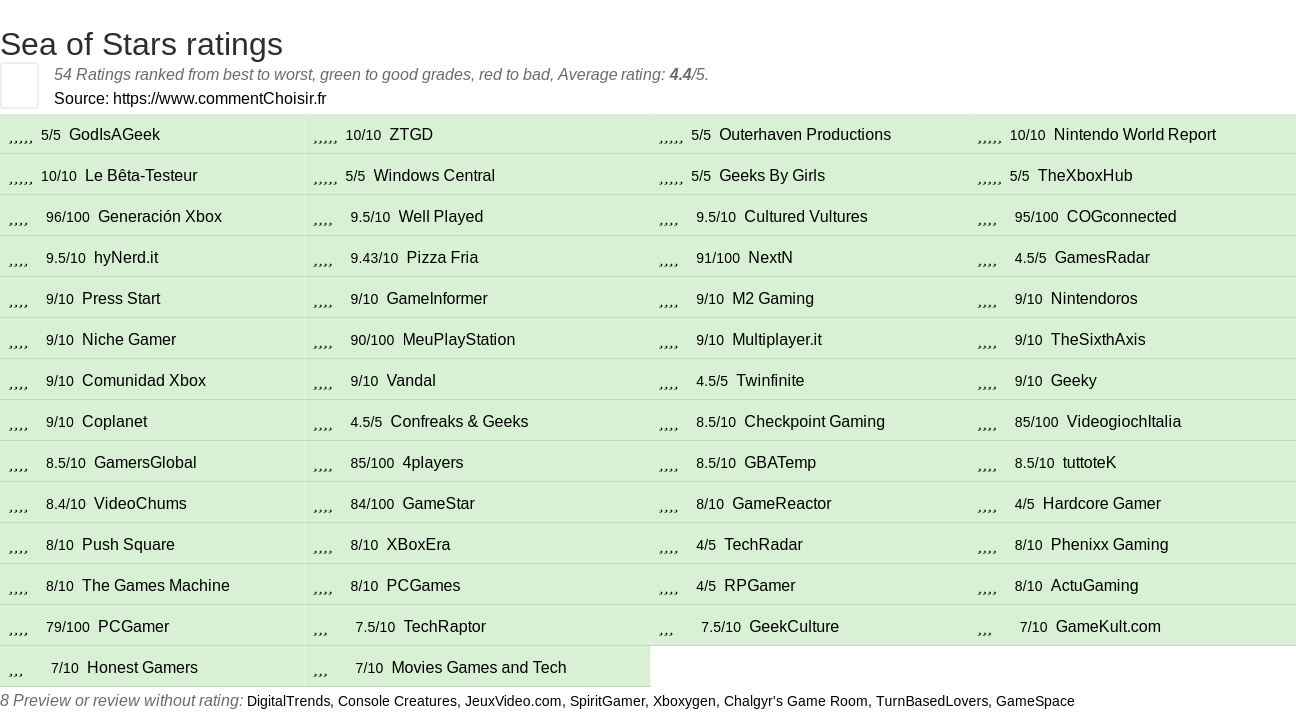Click the TurnBasedLovers review link
1296x712 pixels.
[931, 701]
